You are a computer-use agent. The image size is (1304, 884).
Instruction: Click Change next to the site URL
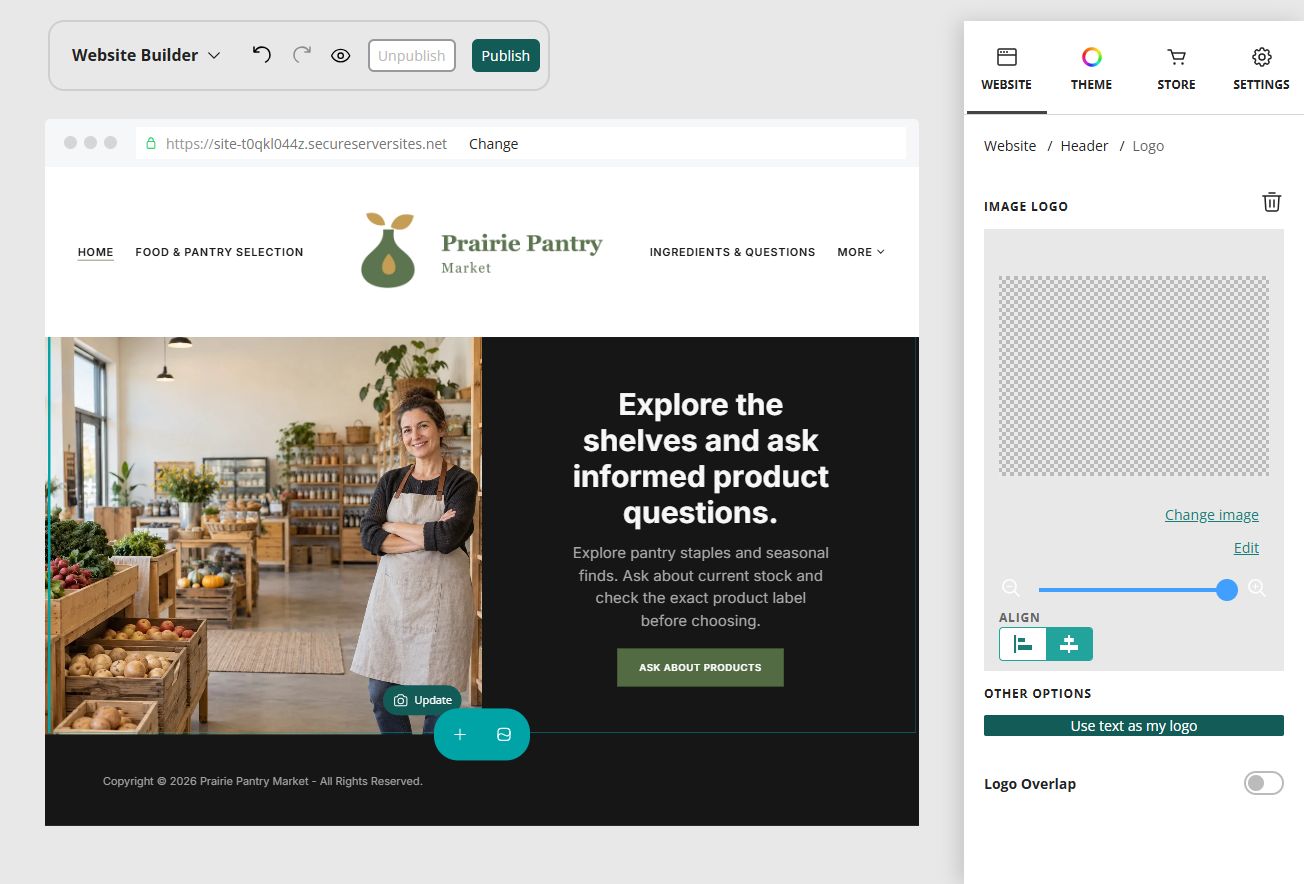[x=494, y=144]
